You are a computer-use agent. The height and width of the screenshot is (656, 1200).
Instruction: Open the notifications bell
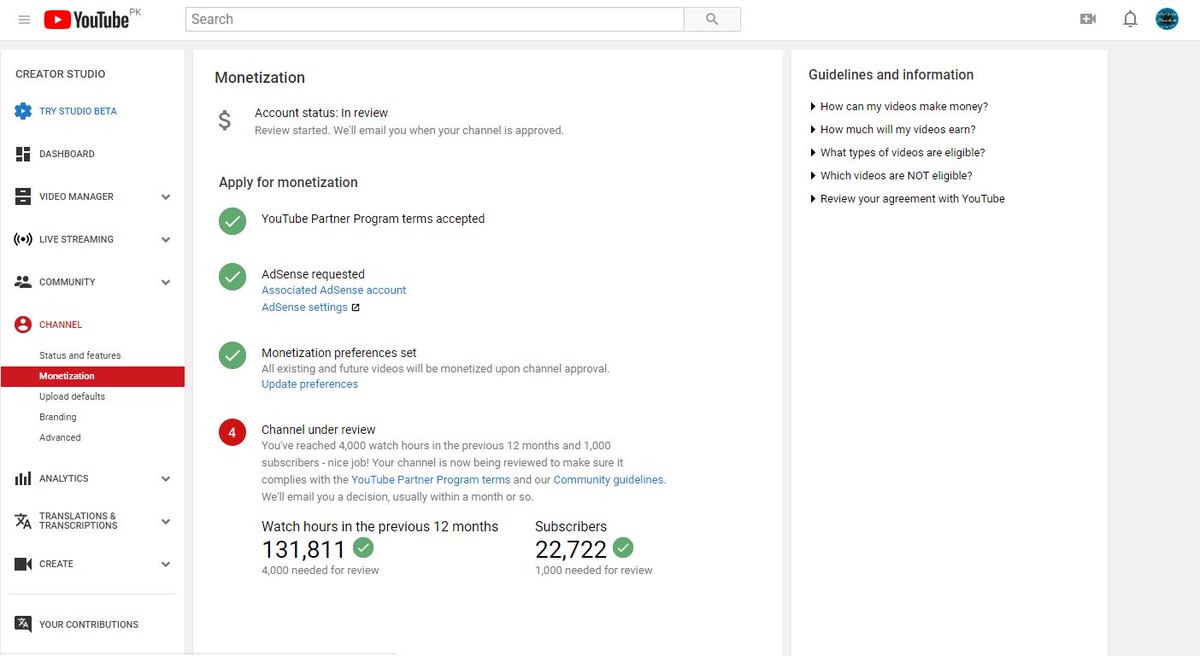[1130, 19]
